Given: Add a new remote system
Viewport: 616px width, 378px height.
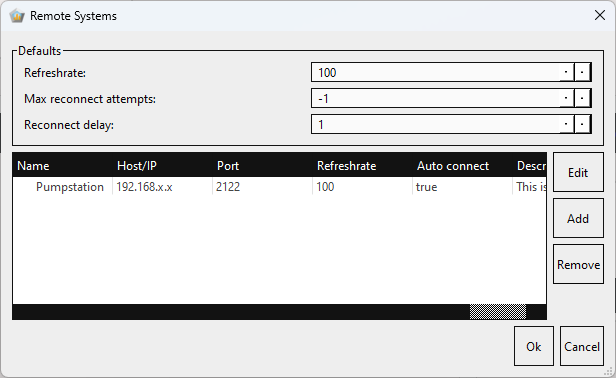Looking at the screenshot, I should [x=578, y=218].
